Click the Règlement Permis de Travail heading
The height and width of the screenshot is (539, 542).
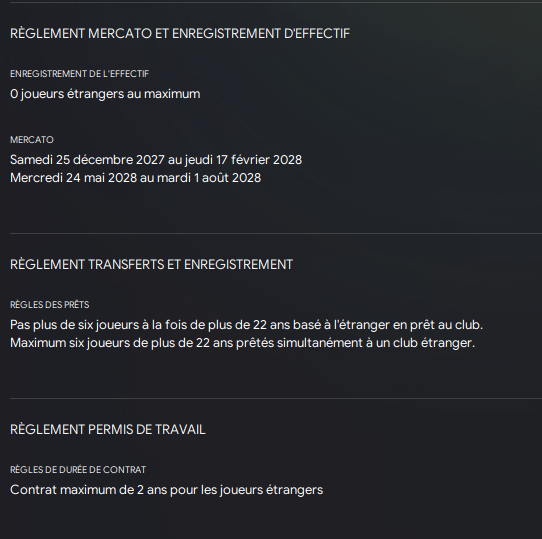[x=108, y=429]
